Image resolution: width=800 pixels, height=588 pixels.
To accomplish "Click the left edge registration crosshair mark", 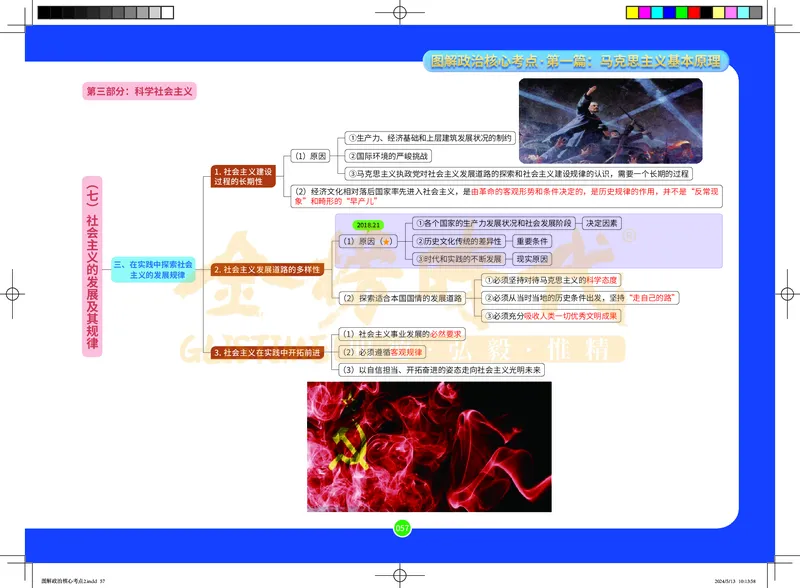I will (x=12, y=295).
